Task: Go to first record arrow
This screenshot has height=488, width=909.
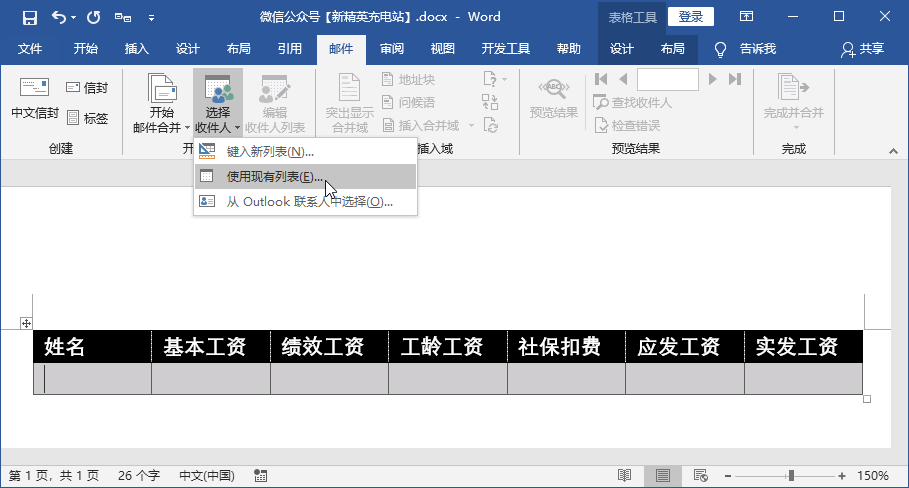Action: [x=601, y=79]
